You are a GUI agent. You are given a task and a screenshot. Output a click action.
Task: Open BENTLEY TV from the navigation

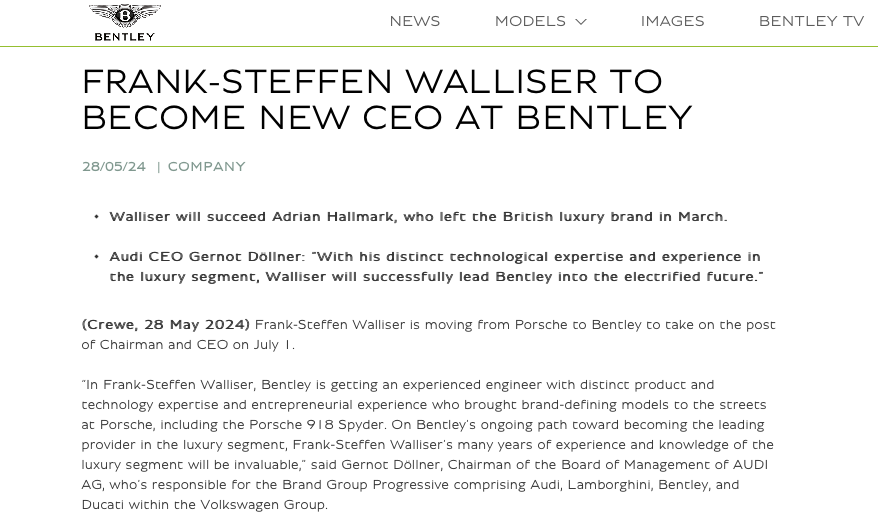(811, 21)
